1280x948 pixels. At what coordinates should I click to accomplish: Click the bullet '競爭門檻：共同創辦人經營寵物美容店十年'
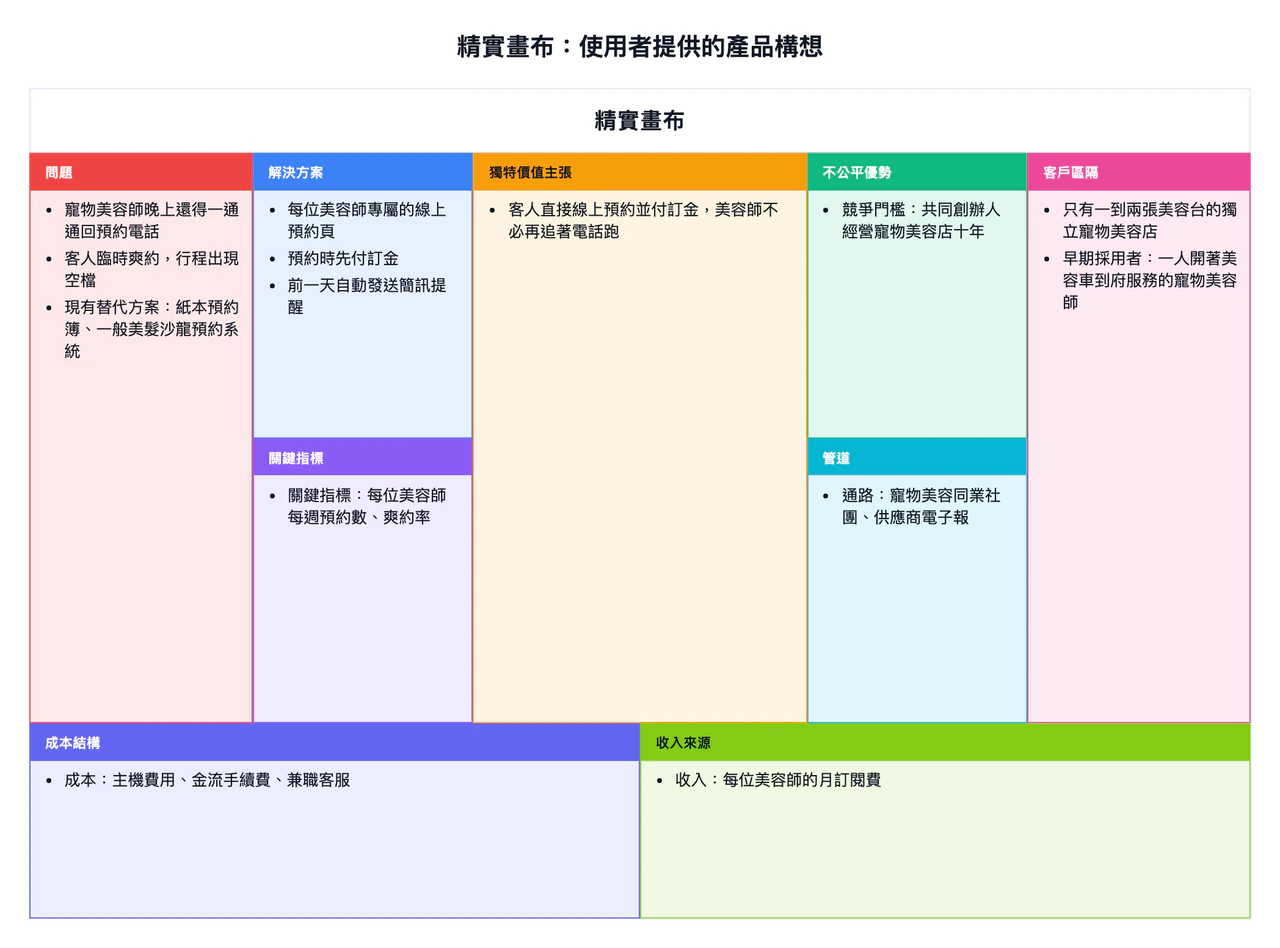921,221
